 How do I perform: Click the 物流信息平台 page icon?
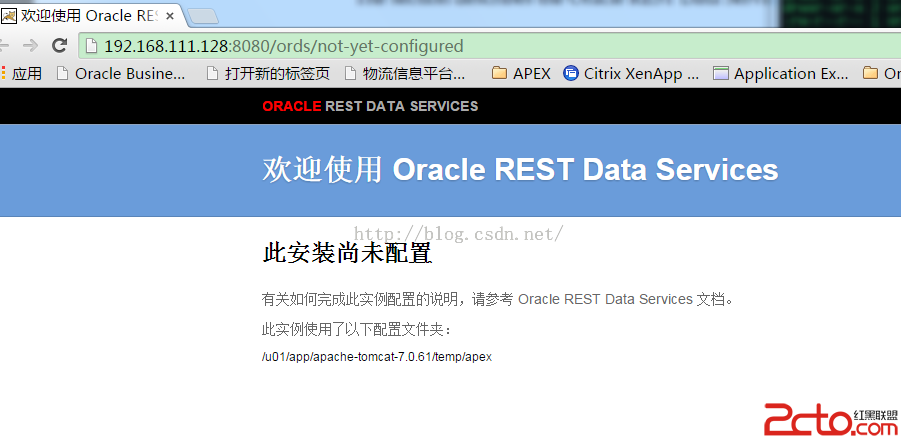[x=351, y=74]
